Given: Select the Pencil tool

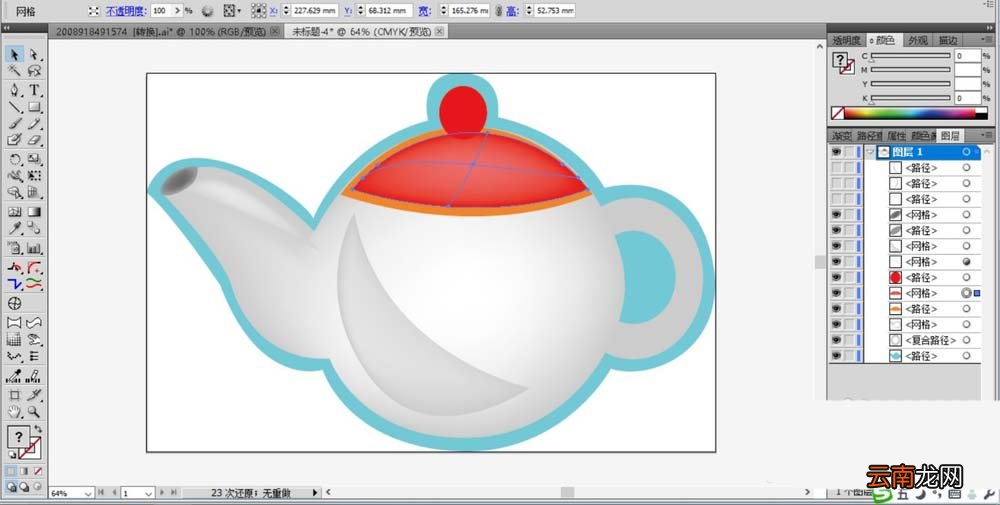Looking at the screenshot, I should click(x=34, y=123).
